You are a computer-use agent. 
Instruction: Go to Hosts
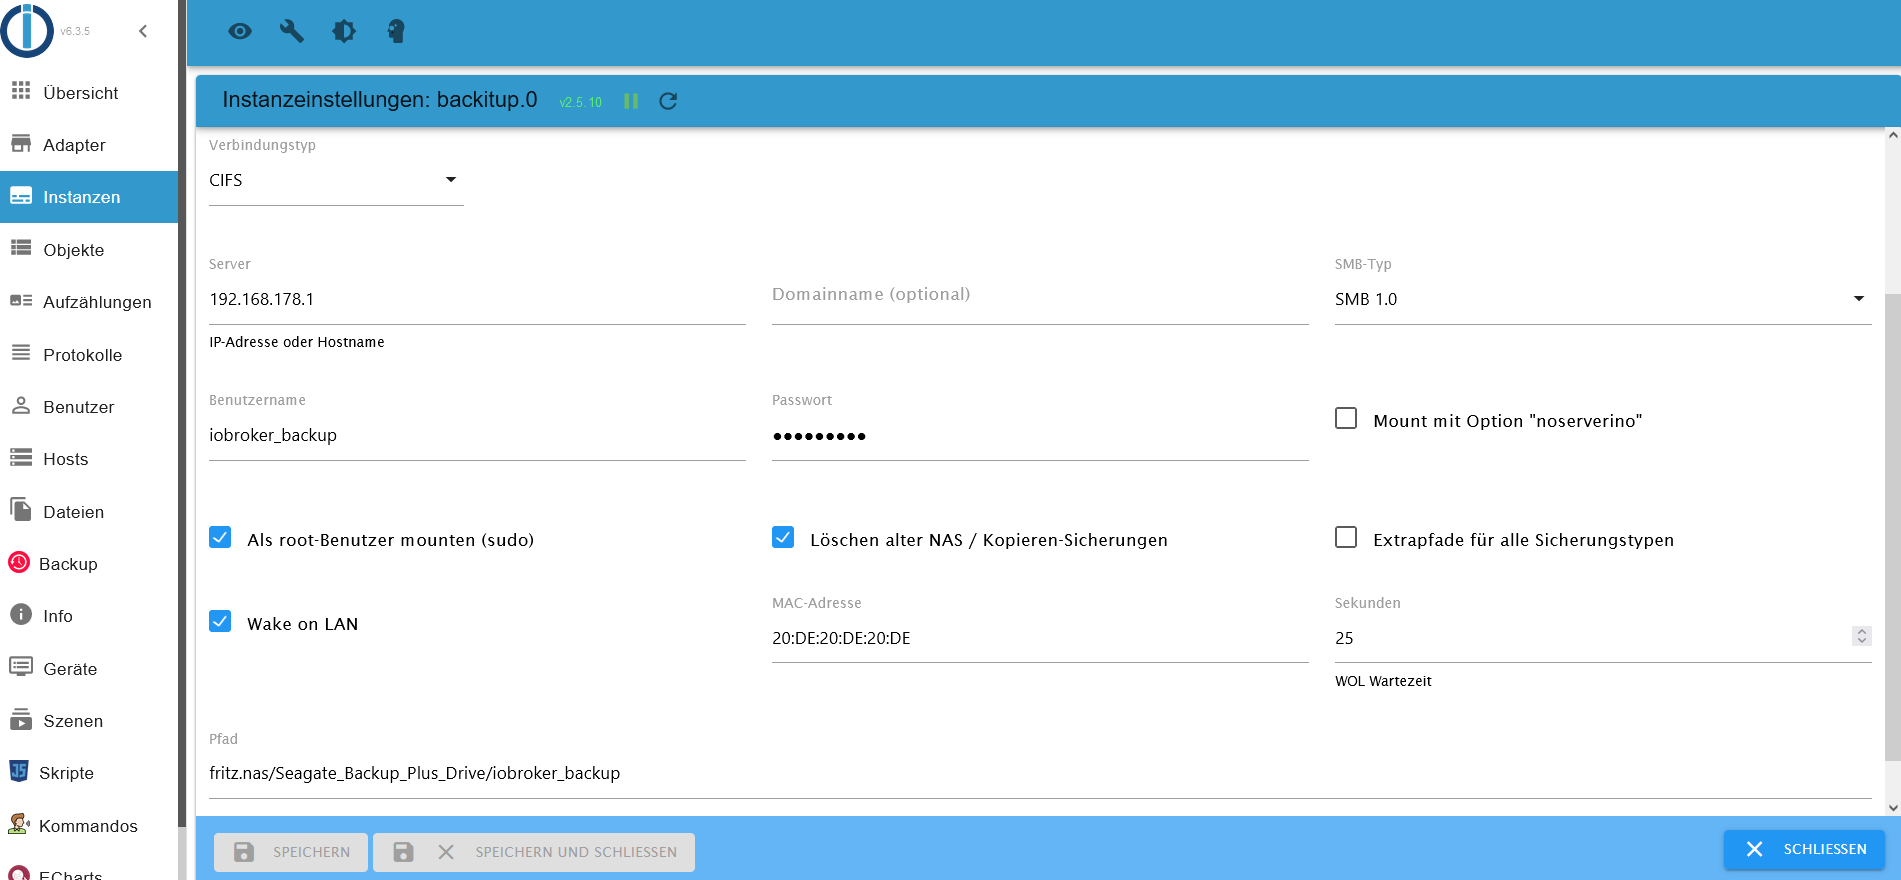[x=89, y=459]
